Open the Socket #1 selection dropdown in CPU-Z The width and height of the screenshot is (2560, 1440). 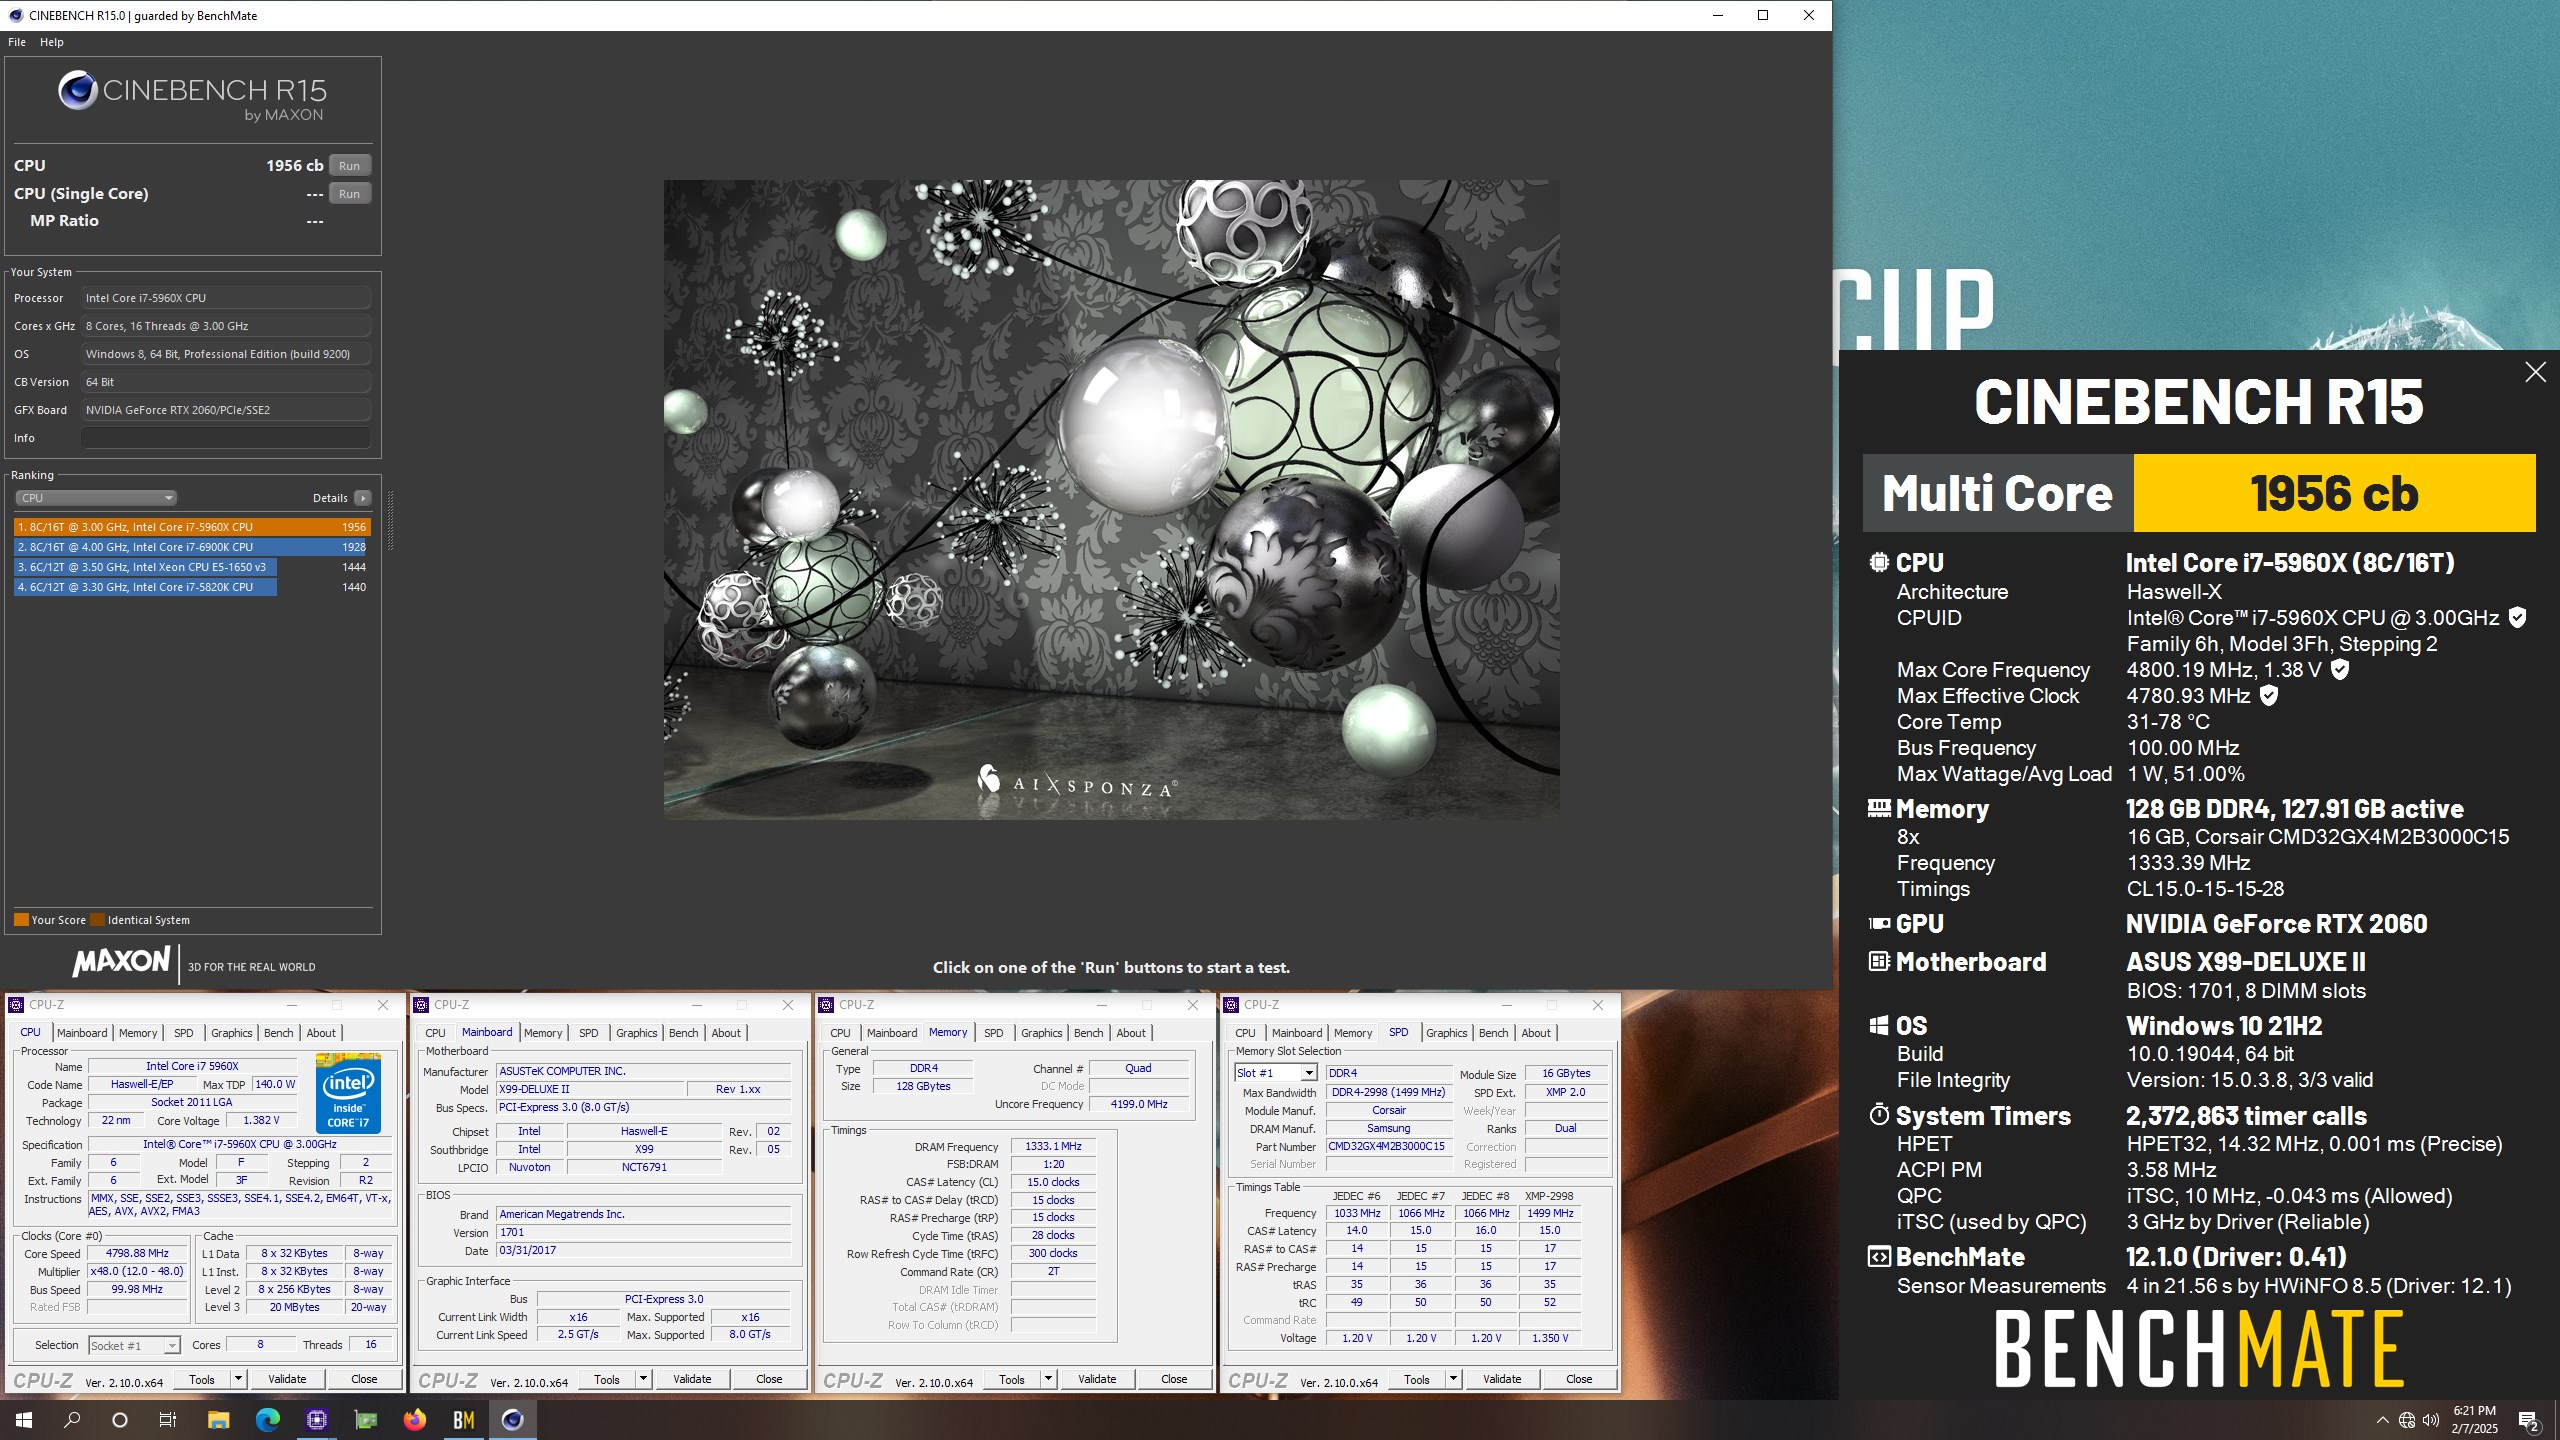click(171, 1346)
